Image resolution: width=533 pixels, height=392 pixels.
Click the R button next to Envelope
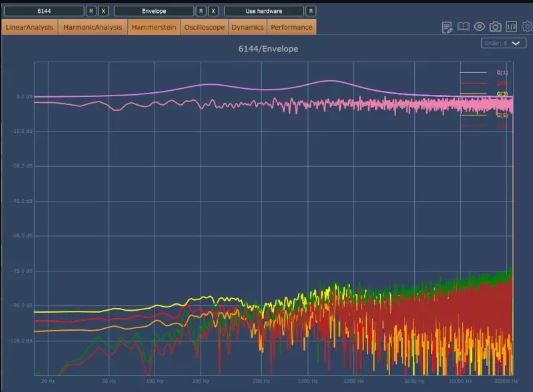pos(201,11)
